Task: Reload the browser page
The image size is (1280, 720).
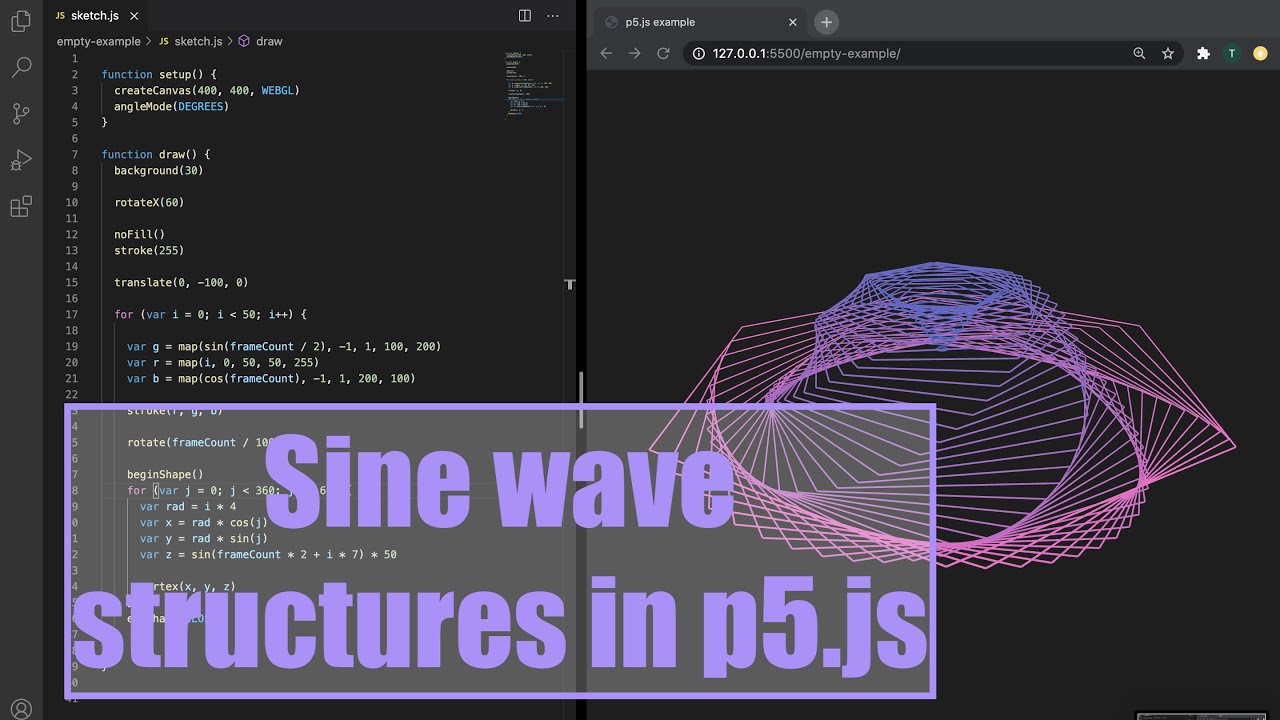Action: [663, 53]
